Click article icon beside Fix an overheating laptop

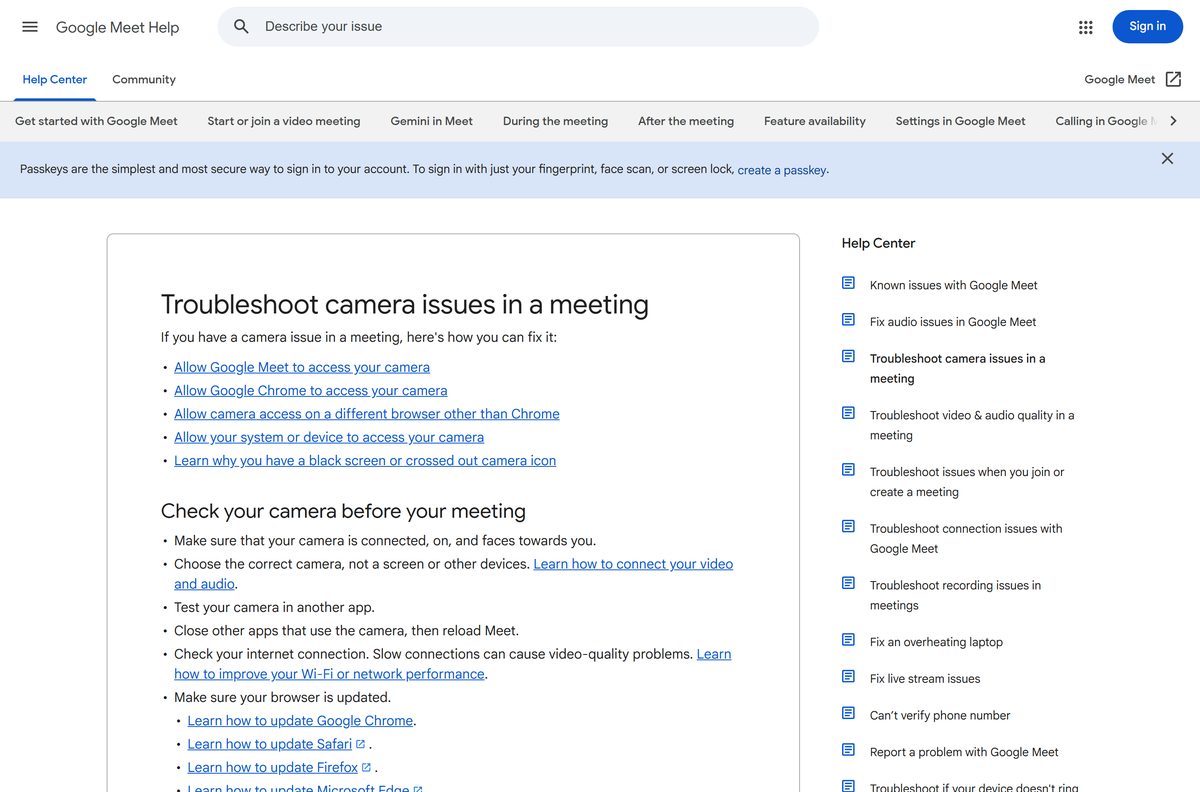pos(848,640)
